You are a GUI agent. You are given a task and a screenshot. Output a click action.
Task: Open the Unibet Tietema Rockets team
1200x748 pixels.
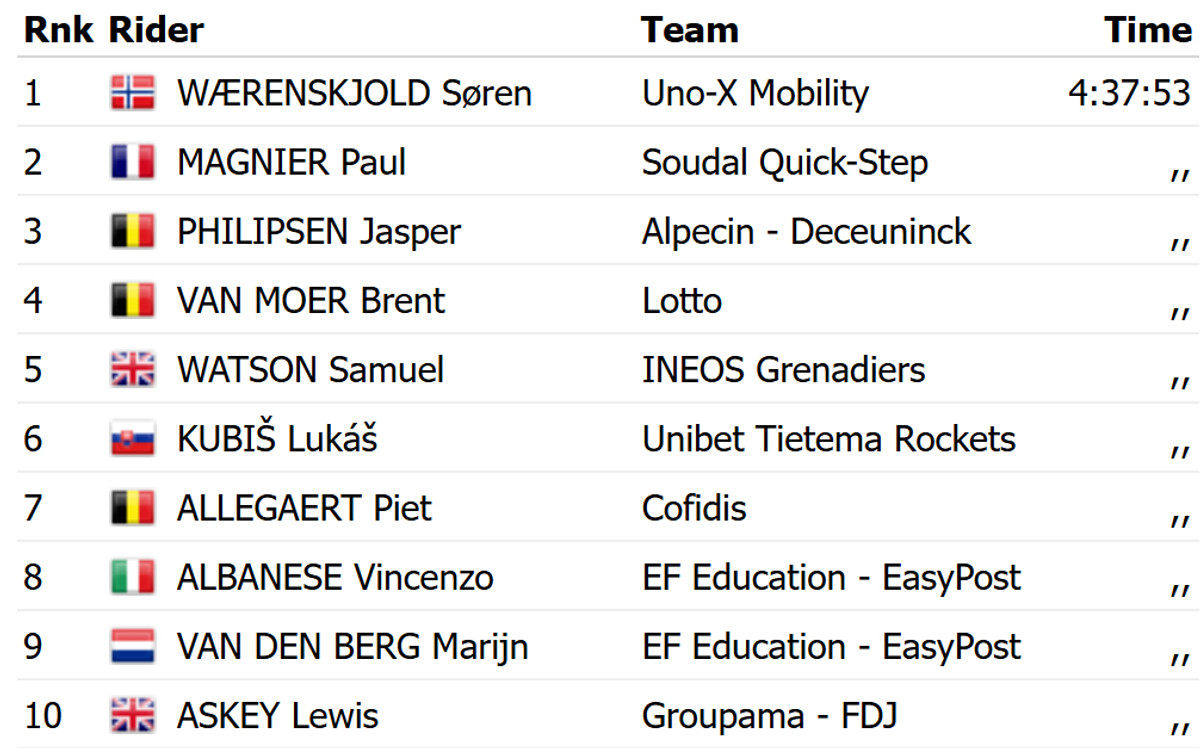(828, 439)
